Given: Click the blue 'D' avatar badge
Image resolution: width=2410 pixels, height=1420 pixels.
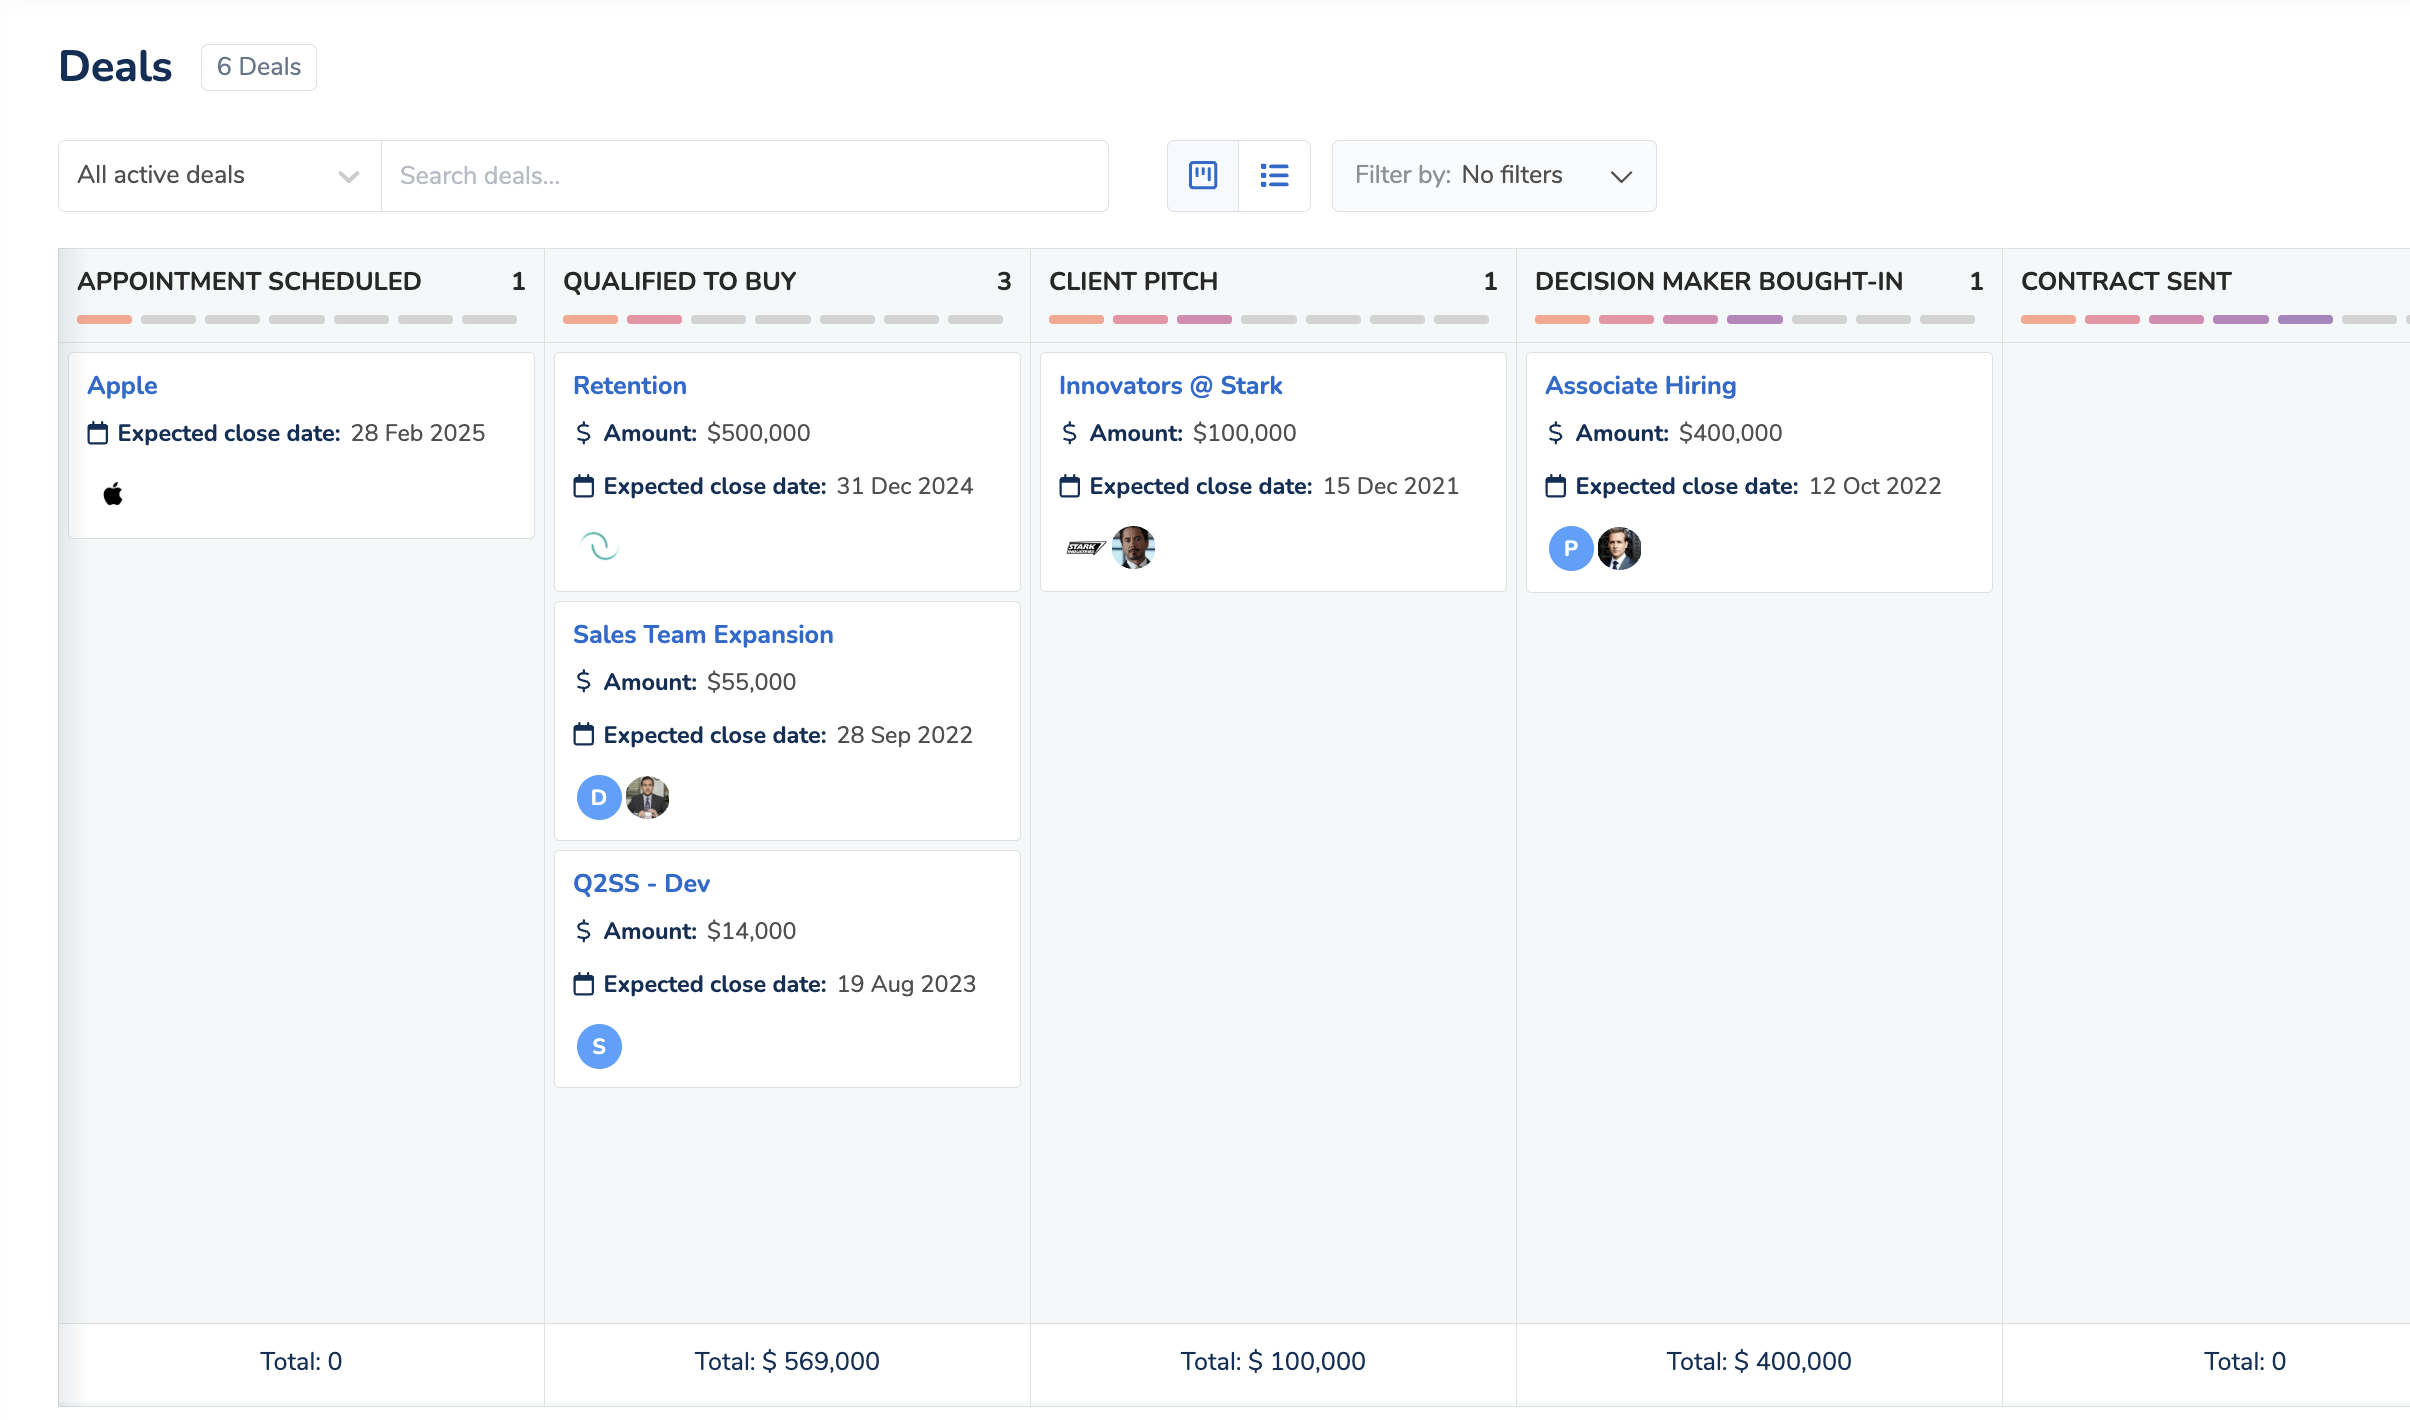Looking at the screenshot, I should pyautogui.click(x=599, y=797).
